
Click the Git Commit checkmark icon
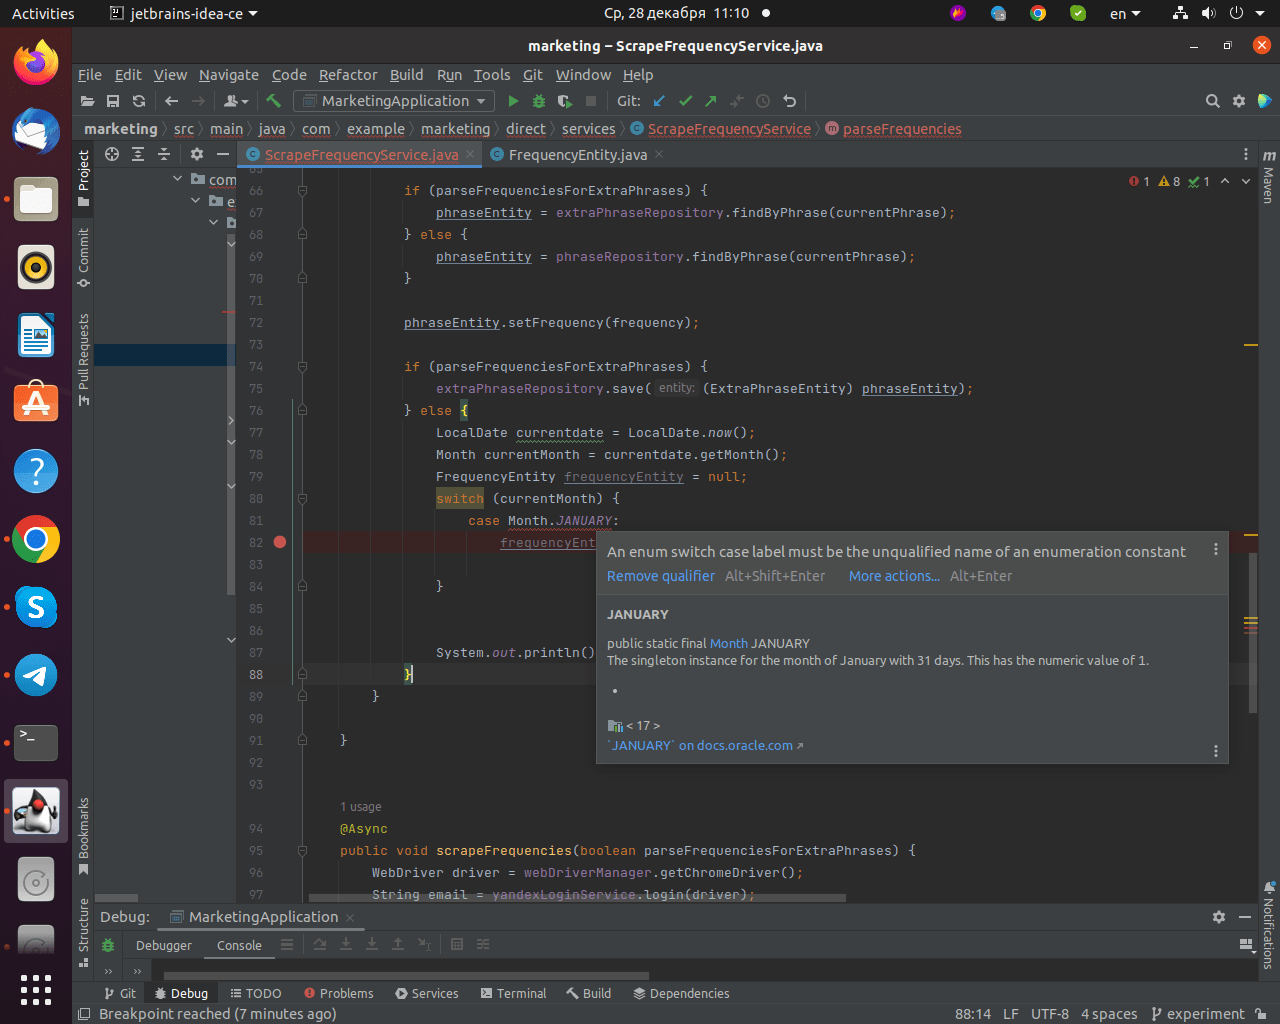[685, 101]
